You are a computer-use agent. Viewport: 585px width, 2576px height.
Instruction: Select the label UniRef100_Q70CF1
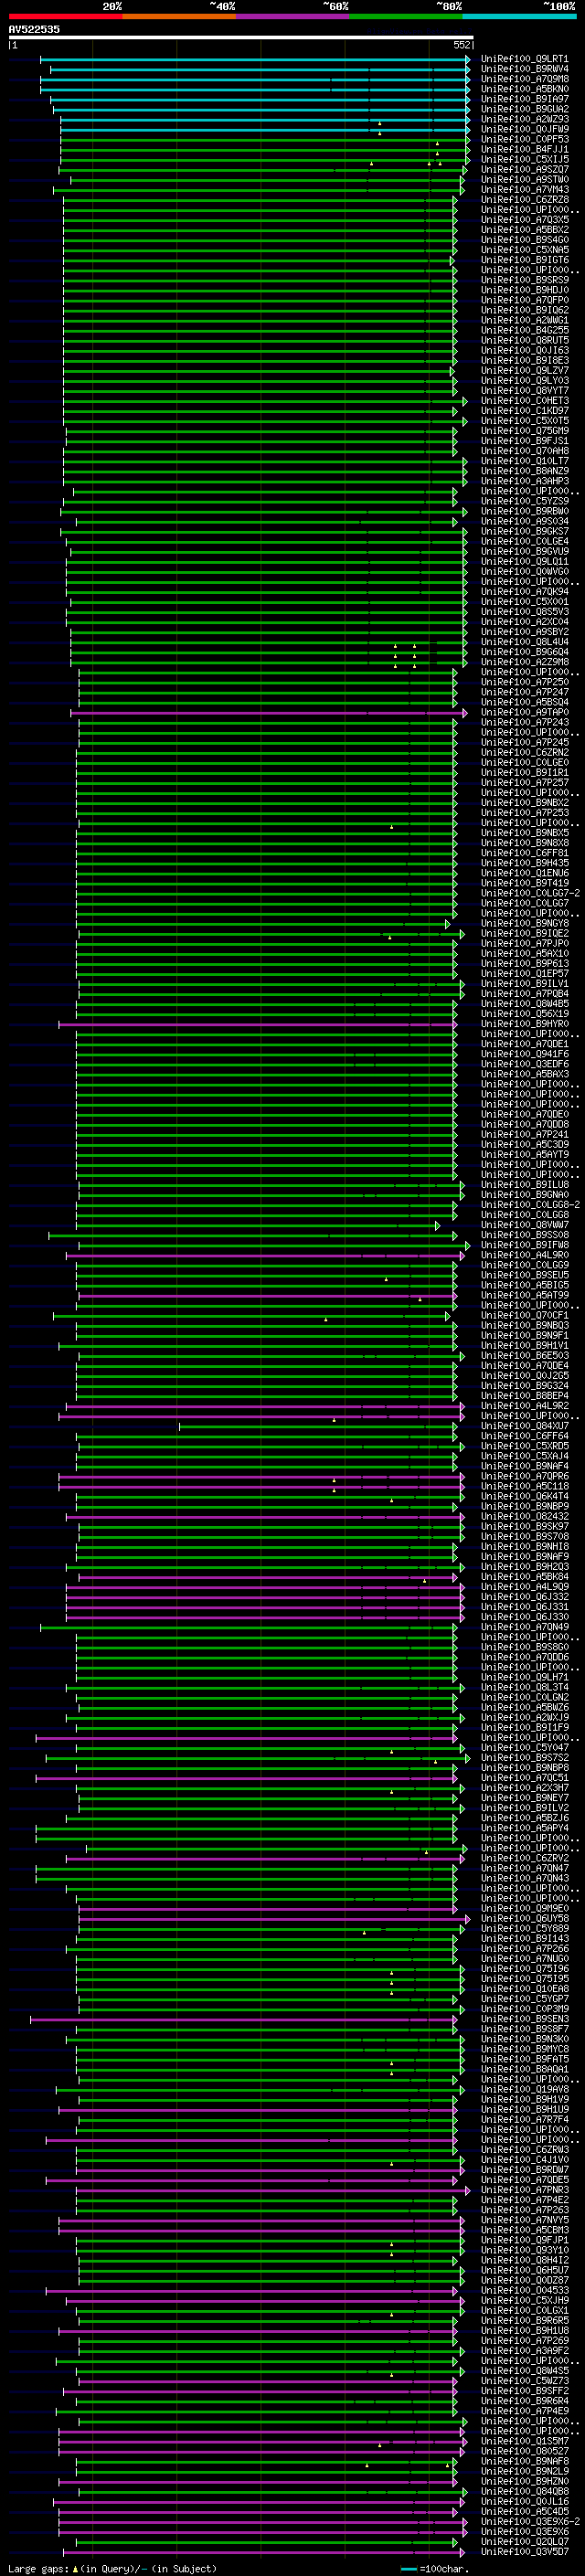tap(524, 1315)
